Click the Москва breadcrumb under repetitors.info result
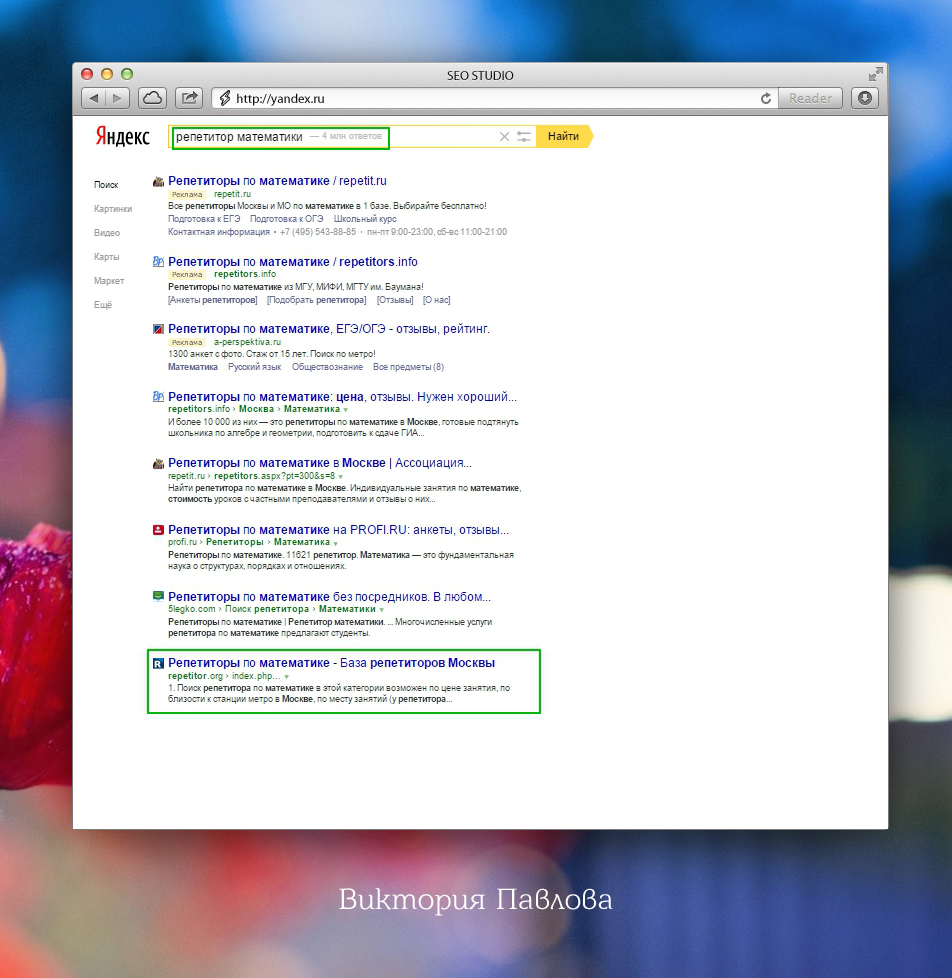 [256, 409]
